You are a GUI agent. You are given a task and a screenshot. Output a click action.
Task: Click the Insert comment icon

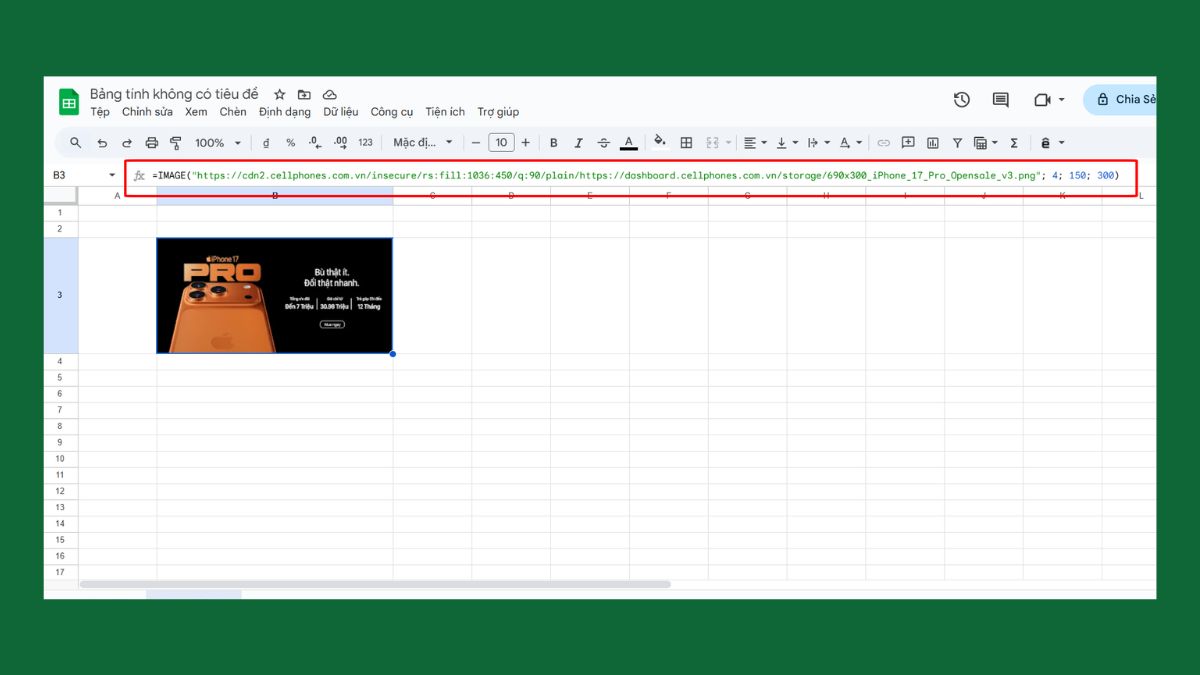(909, 142)
